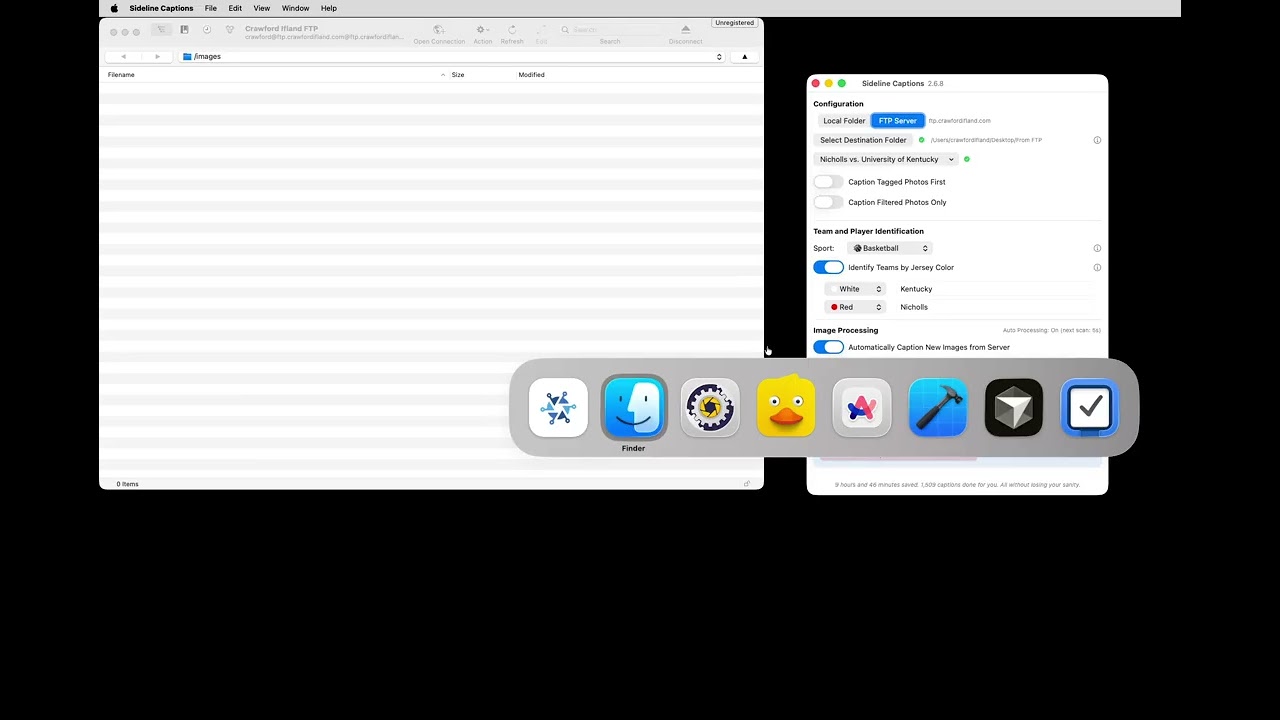Click the Kentucky team name field
The image size is (1280, 720).
pyautogui.click(x=995, y=289)
